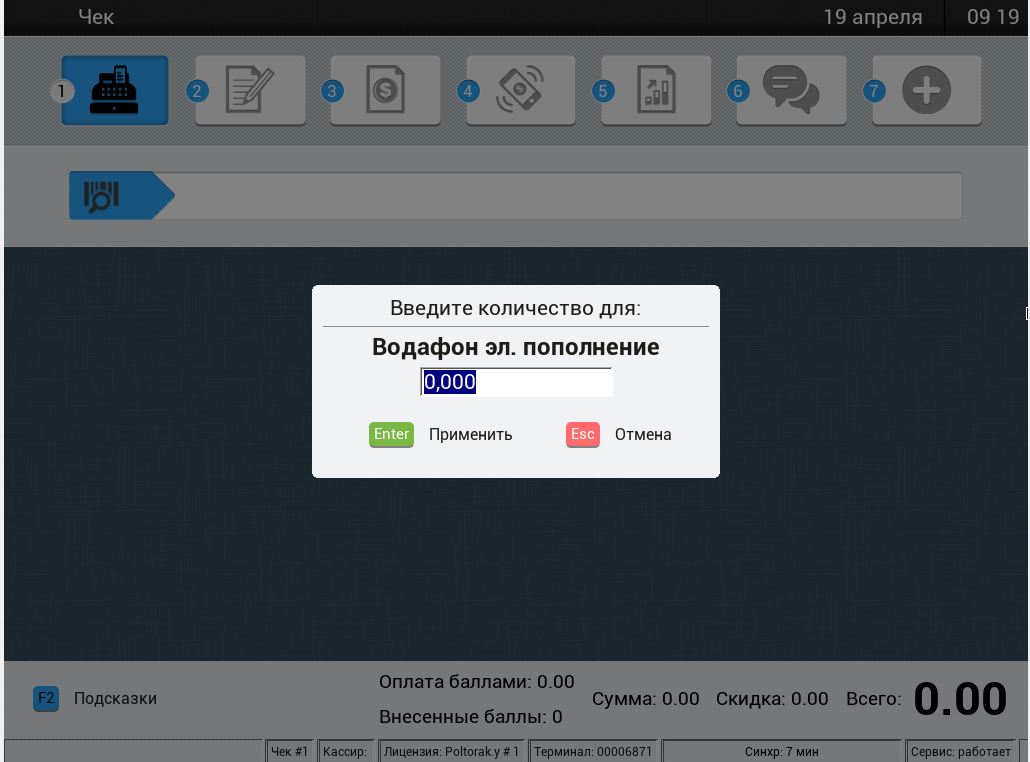This screenshot has width=1030, height=762.
Task: Click the green Enter button
Action: [x=392, y=434]
